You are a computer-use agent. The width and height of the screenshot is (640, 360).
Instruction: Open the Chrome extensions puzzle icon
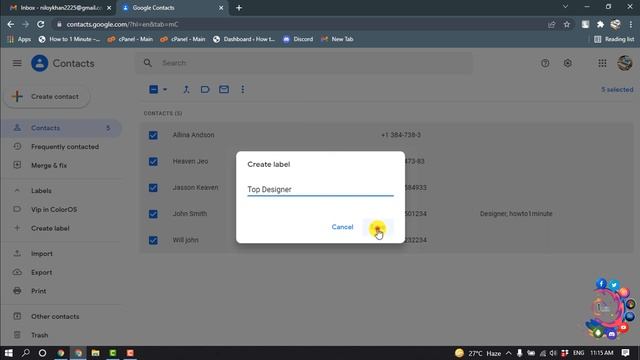600,24
